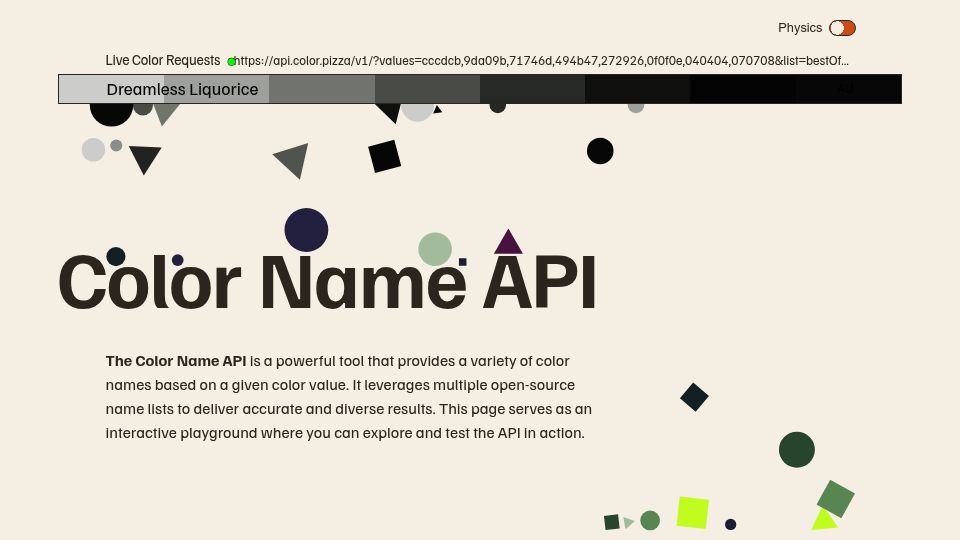
Task: Click the "Color Name API" heading
Action: (x=328, y=282)
